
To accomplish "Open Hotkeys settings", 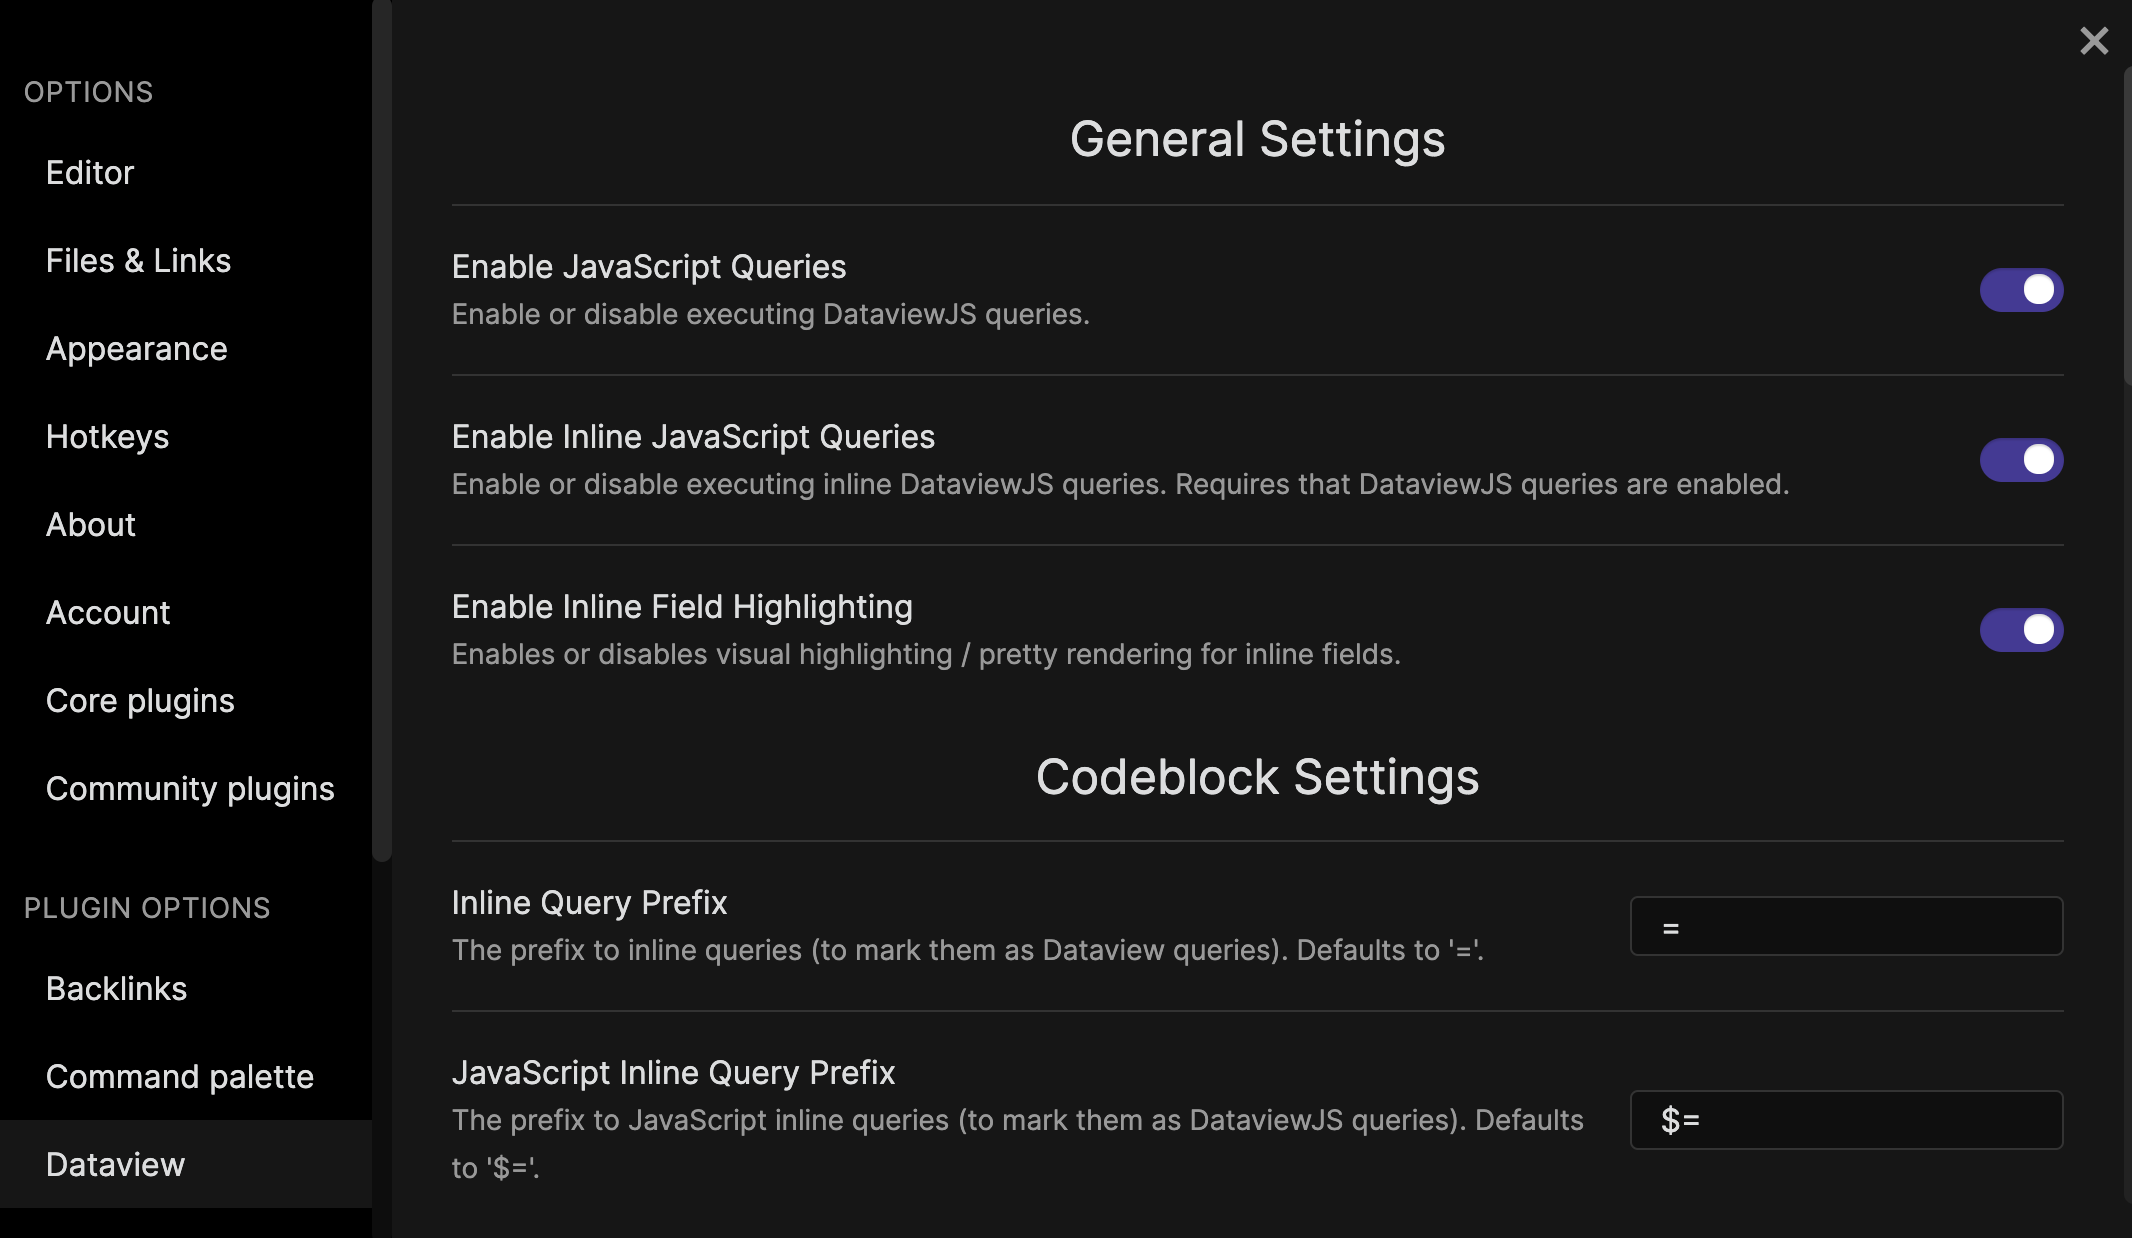I will click(107, 437).
